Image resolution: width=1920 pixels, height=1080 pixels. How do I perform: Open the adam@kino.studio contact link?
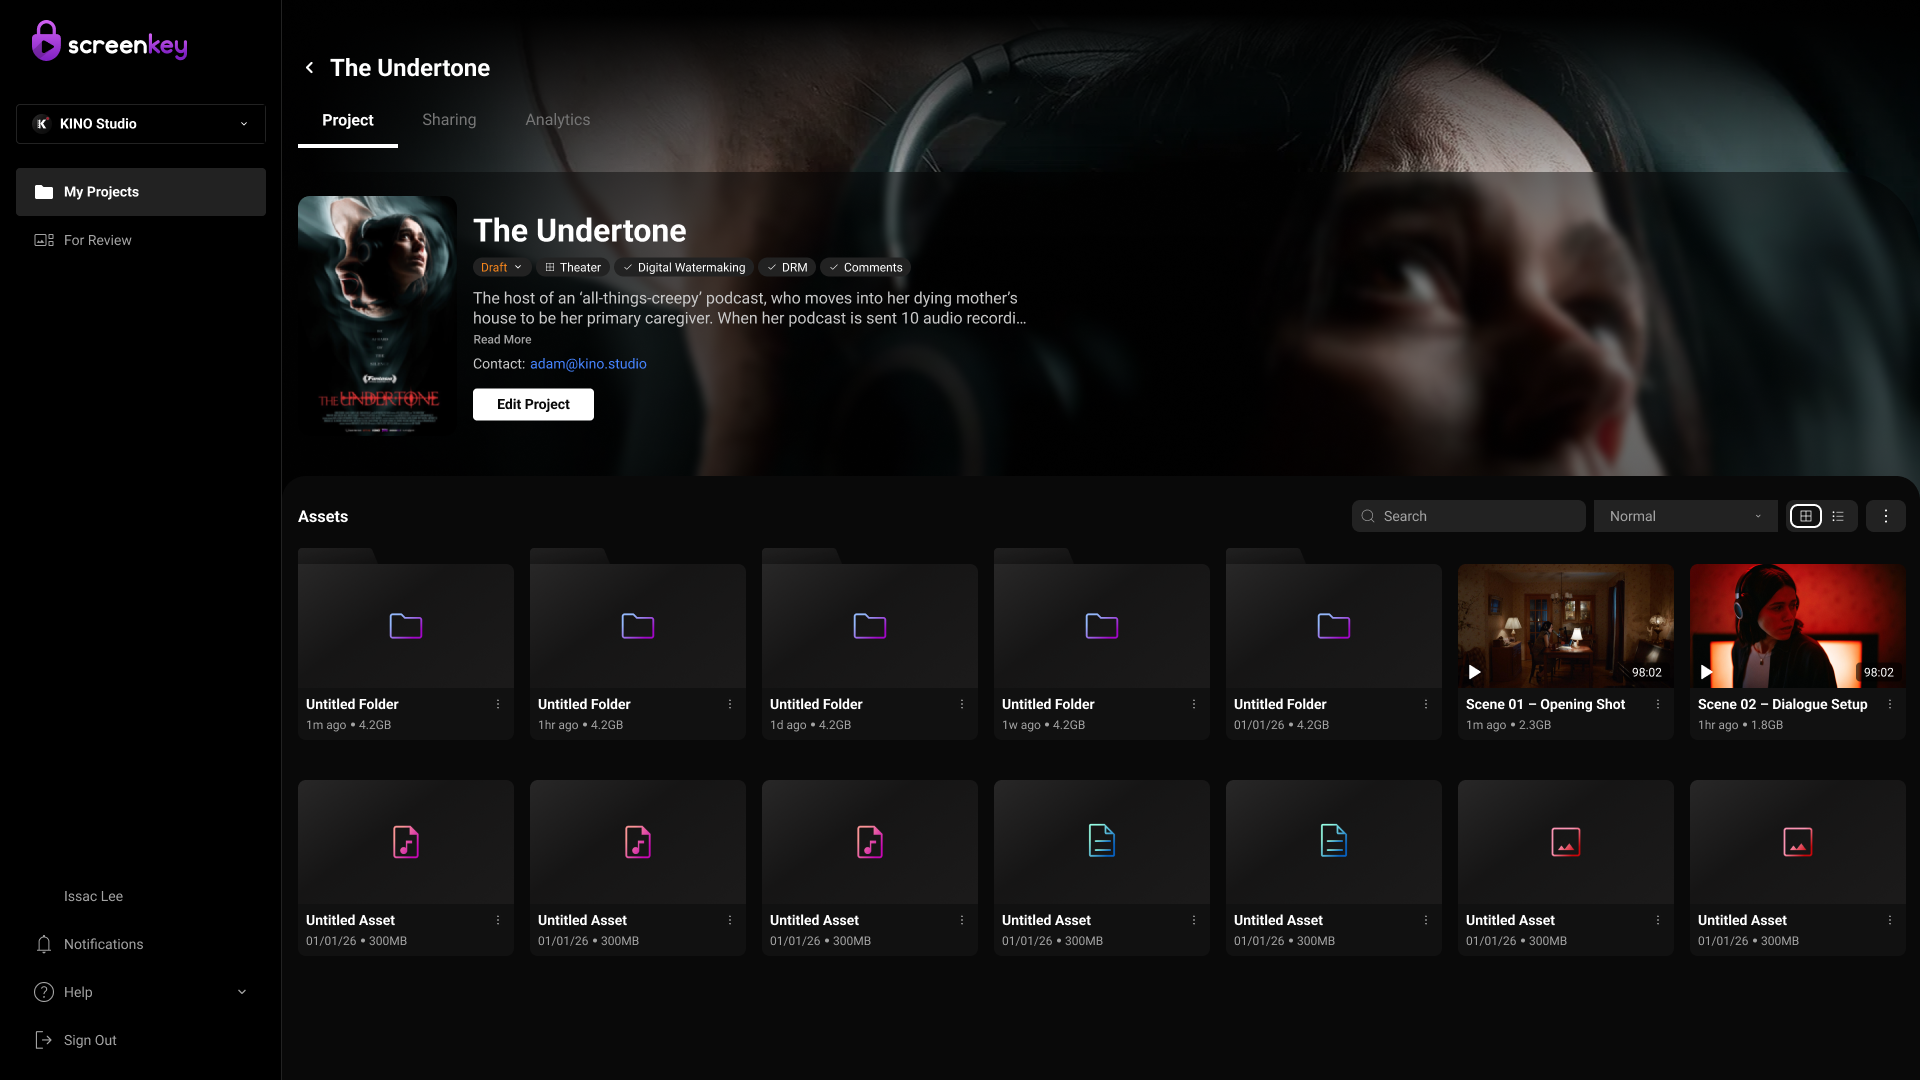click(x=588, y=364)
